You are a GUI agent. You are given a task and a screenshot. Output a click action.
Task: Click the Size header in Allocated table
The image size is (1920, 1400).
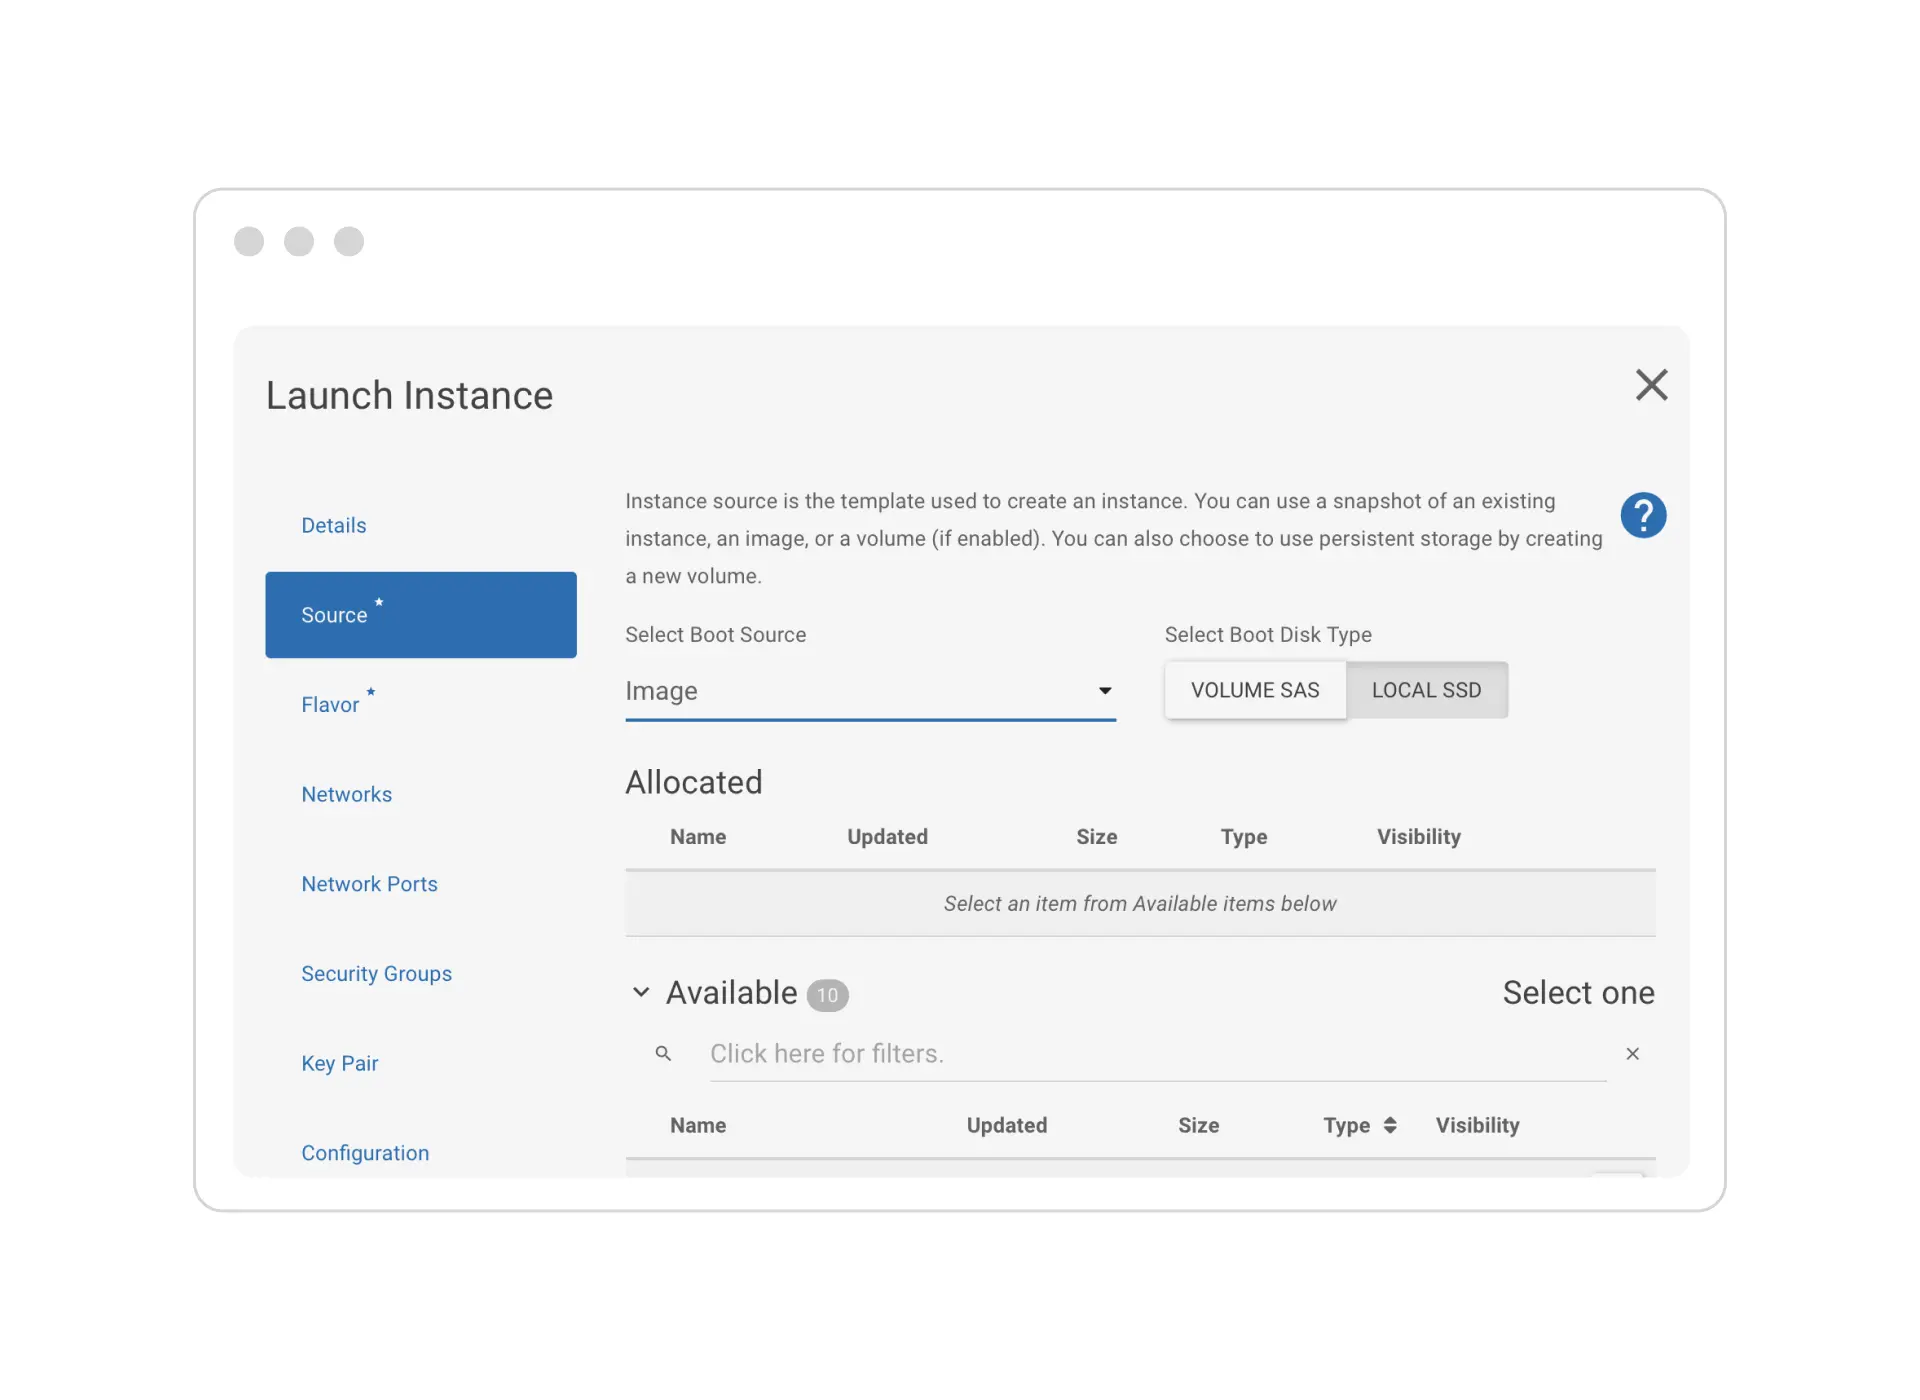tap(1097, 836)
